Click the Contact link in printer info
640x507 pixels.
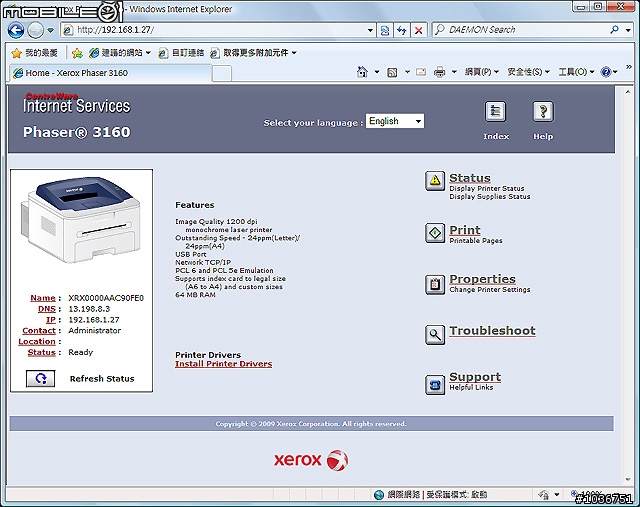coord(39,331)
